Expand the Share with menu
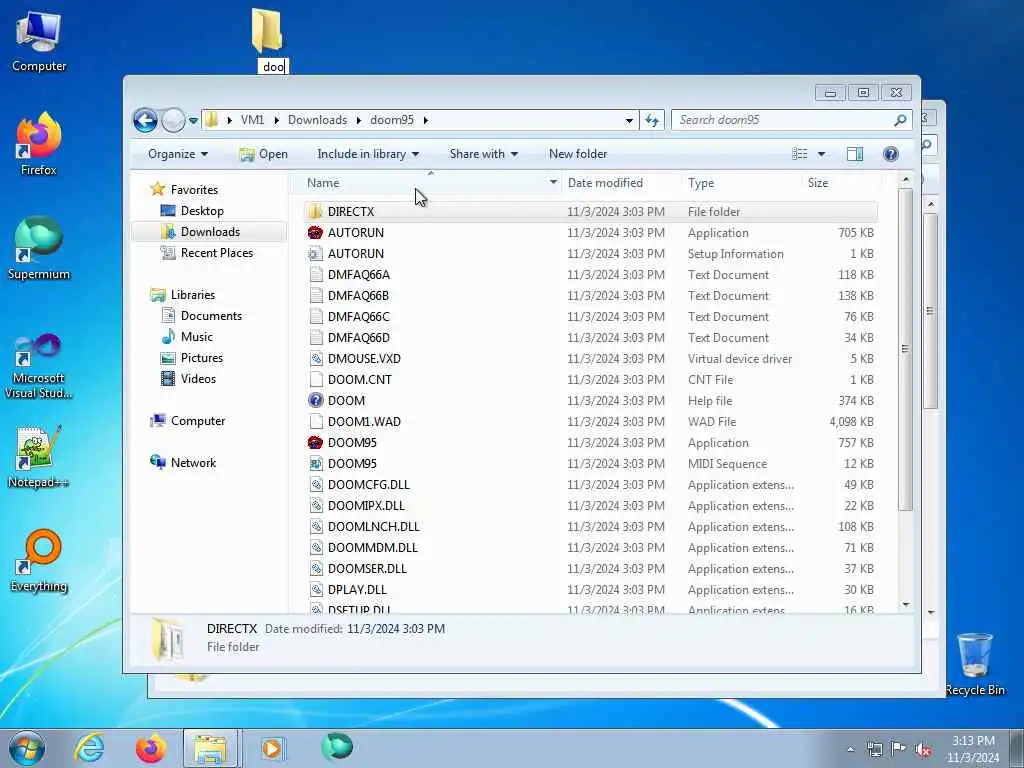 [x=483, y=154]
